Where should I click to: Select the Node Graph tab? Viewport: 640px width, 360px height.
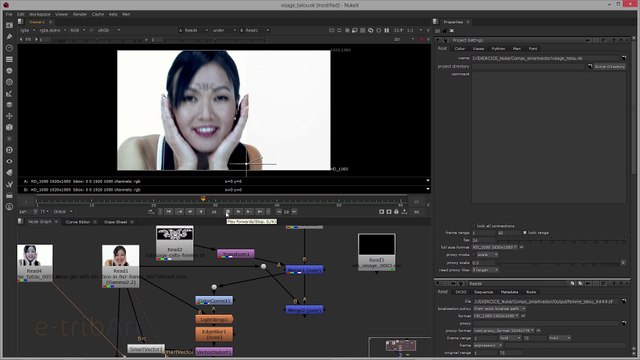40,222
